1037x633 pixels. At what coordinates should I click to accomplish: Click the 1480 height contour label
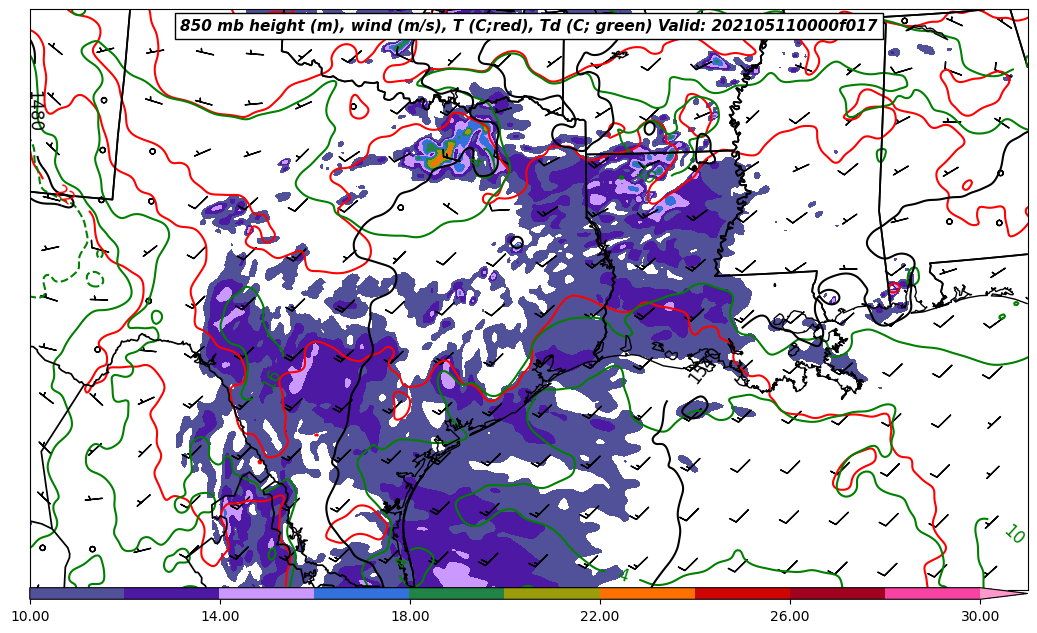(38, 111)
